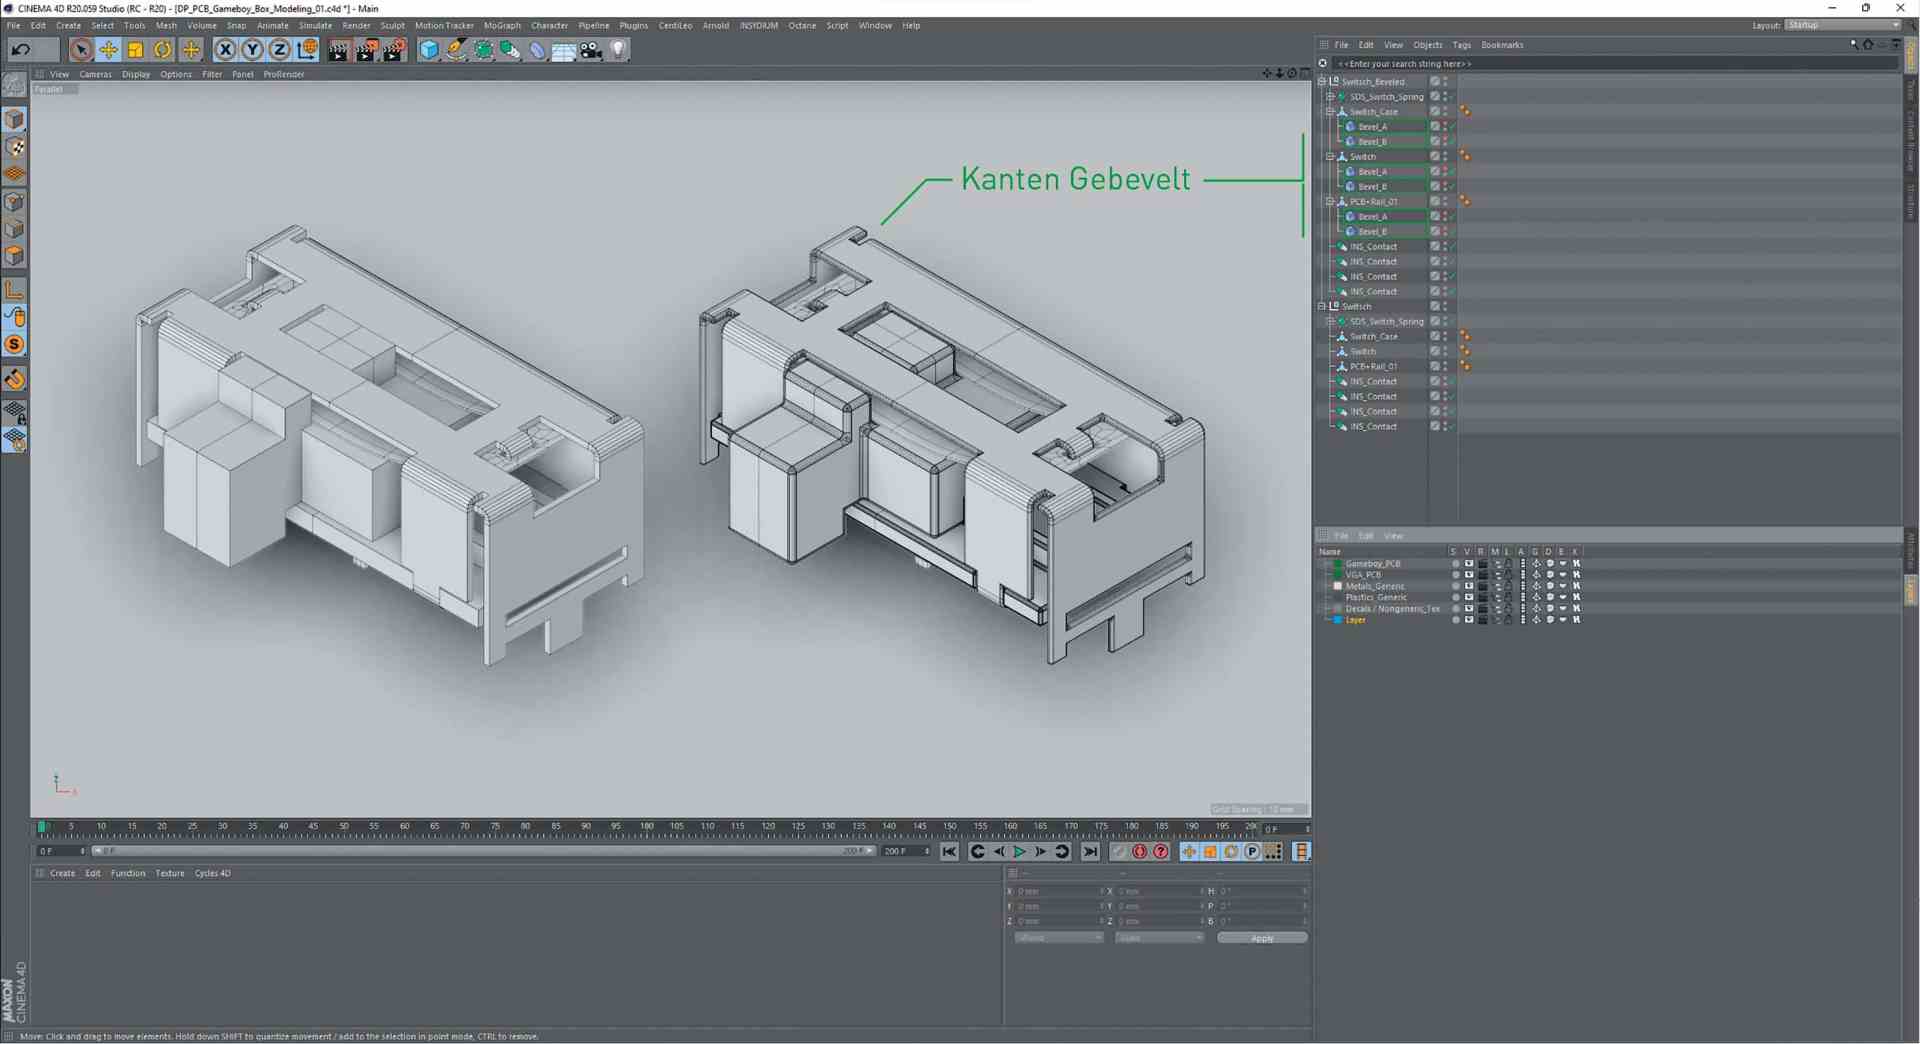Toggle visibility dot of the Switch_Case object
The width and height of the screenshot is (1920, 1044).
1444,109
